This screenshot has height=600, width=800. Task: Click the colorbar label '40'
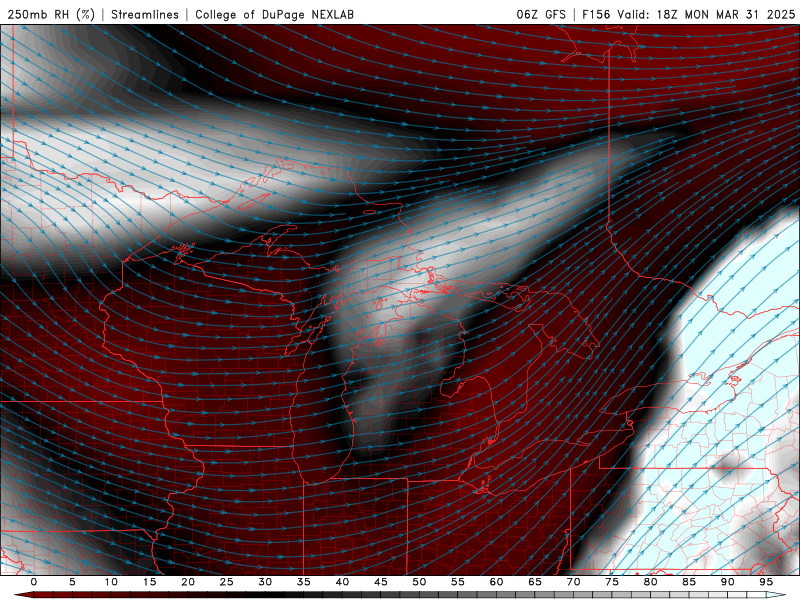tap(342, 582)
